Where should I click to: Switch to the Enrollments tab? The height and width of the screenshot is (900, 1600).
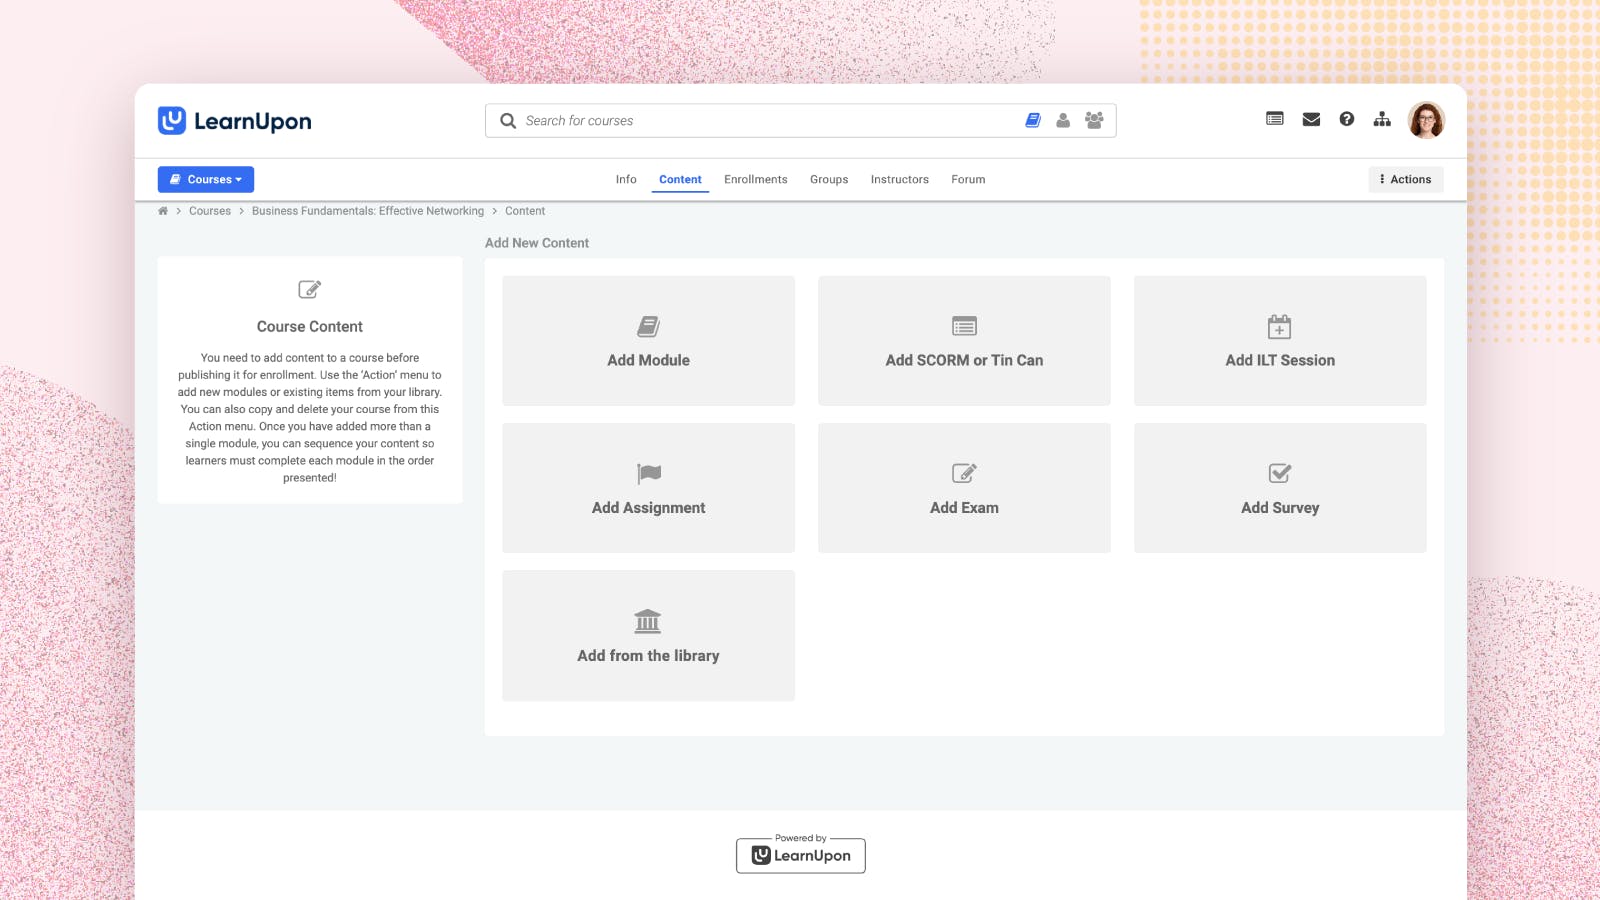[x=755, y=179]
